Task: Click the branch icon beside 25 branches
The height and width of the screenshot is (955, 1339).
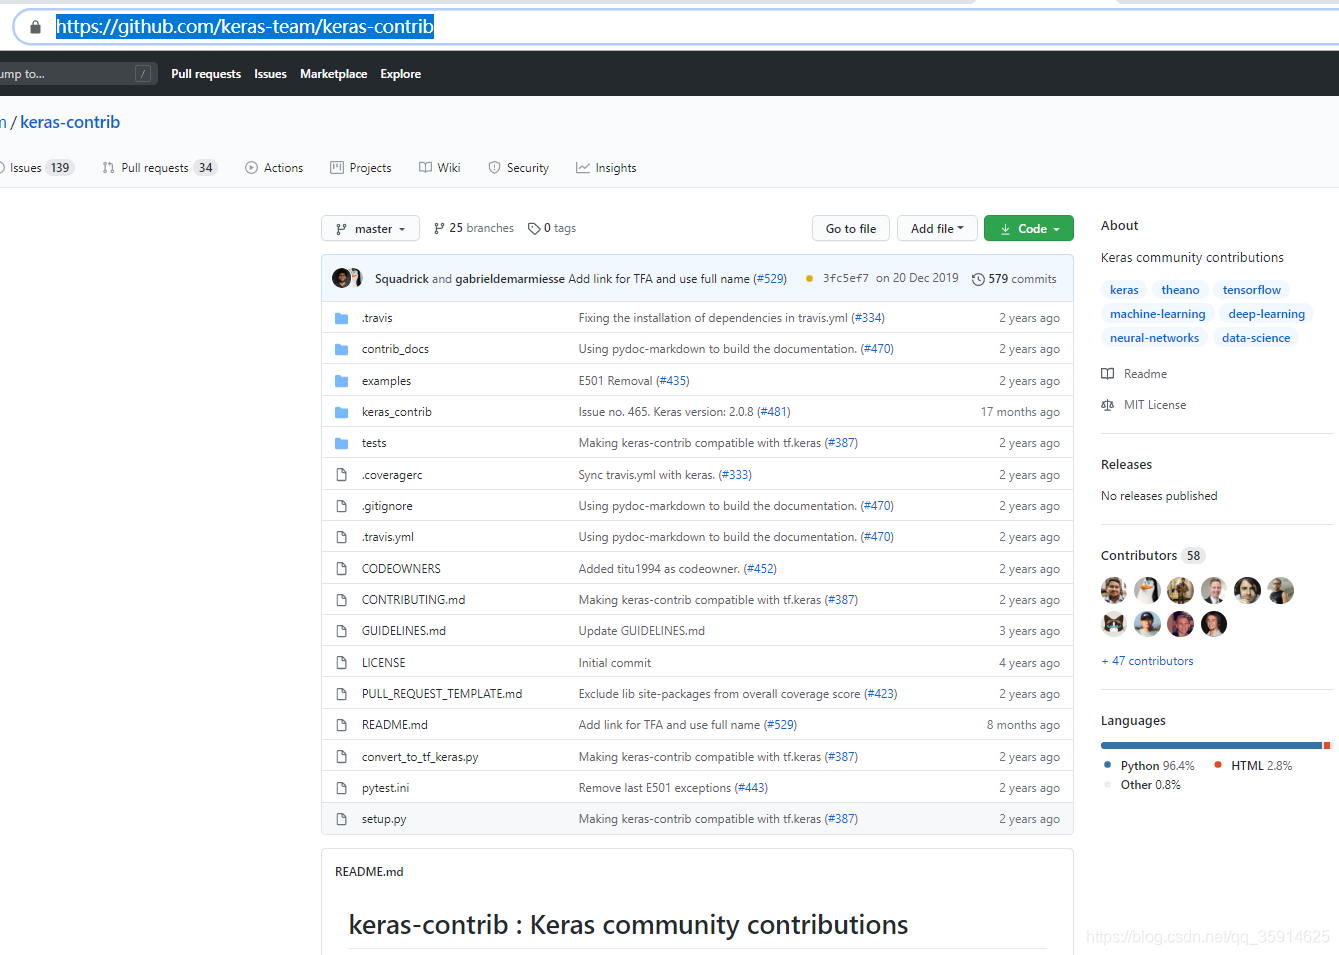Action: click(x=439, y=229)
